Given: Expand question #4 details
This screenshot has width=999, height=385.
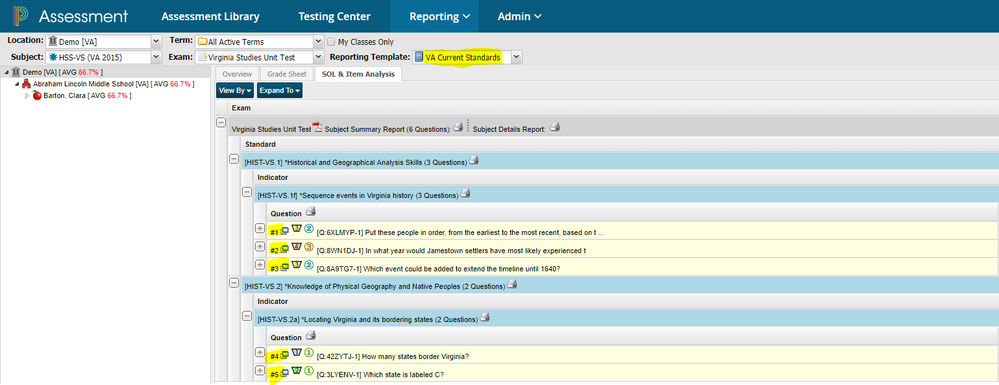Looking at the screenshot, I should [260, 352].
